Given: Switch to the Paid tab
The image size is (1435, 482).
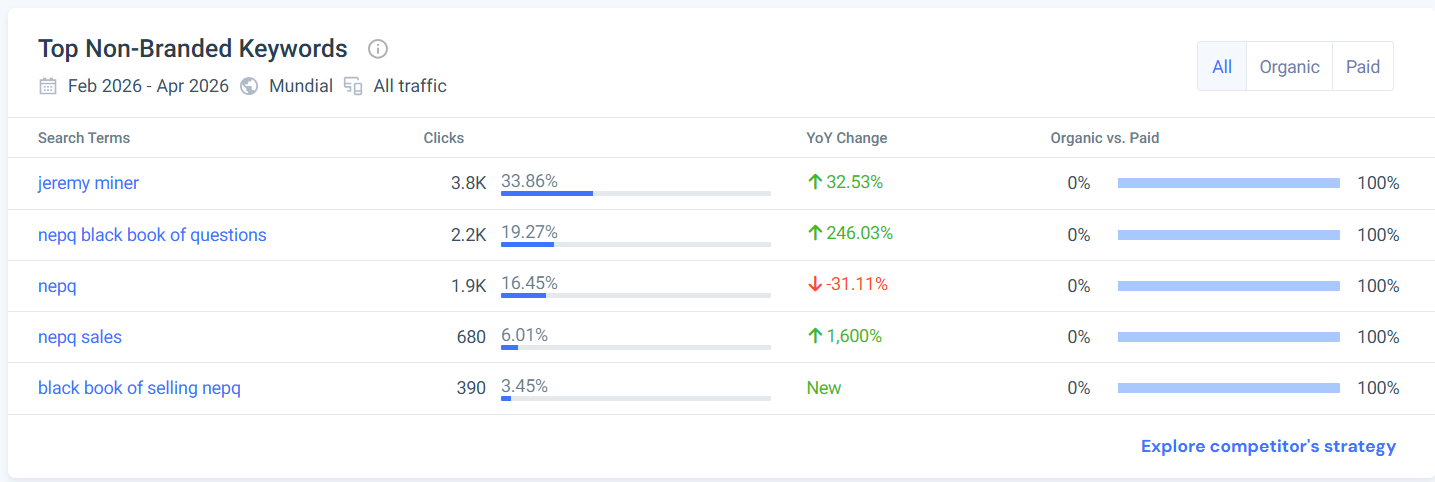Looking at the screenshot, I should click(x=1363, y=67).
